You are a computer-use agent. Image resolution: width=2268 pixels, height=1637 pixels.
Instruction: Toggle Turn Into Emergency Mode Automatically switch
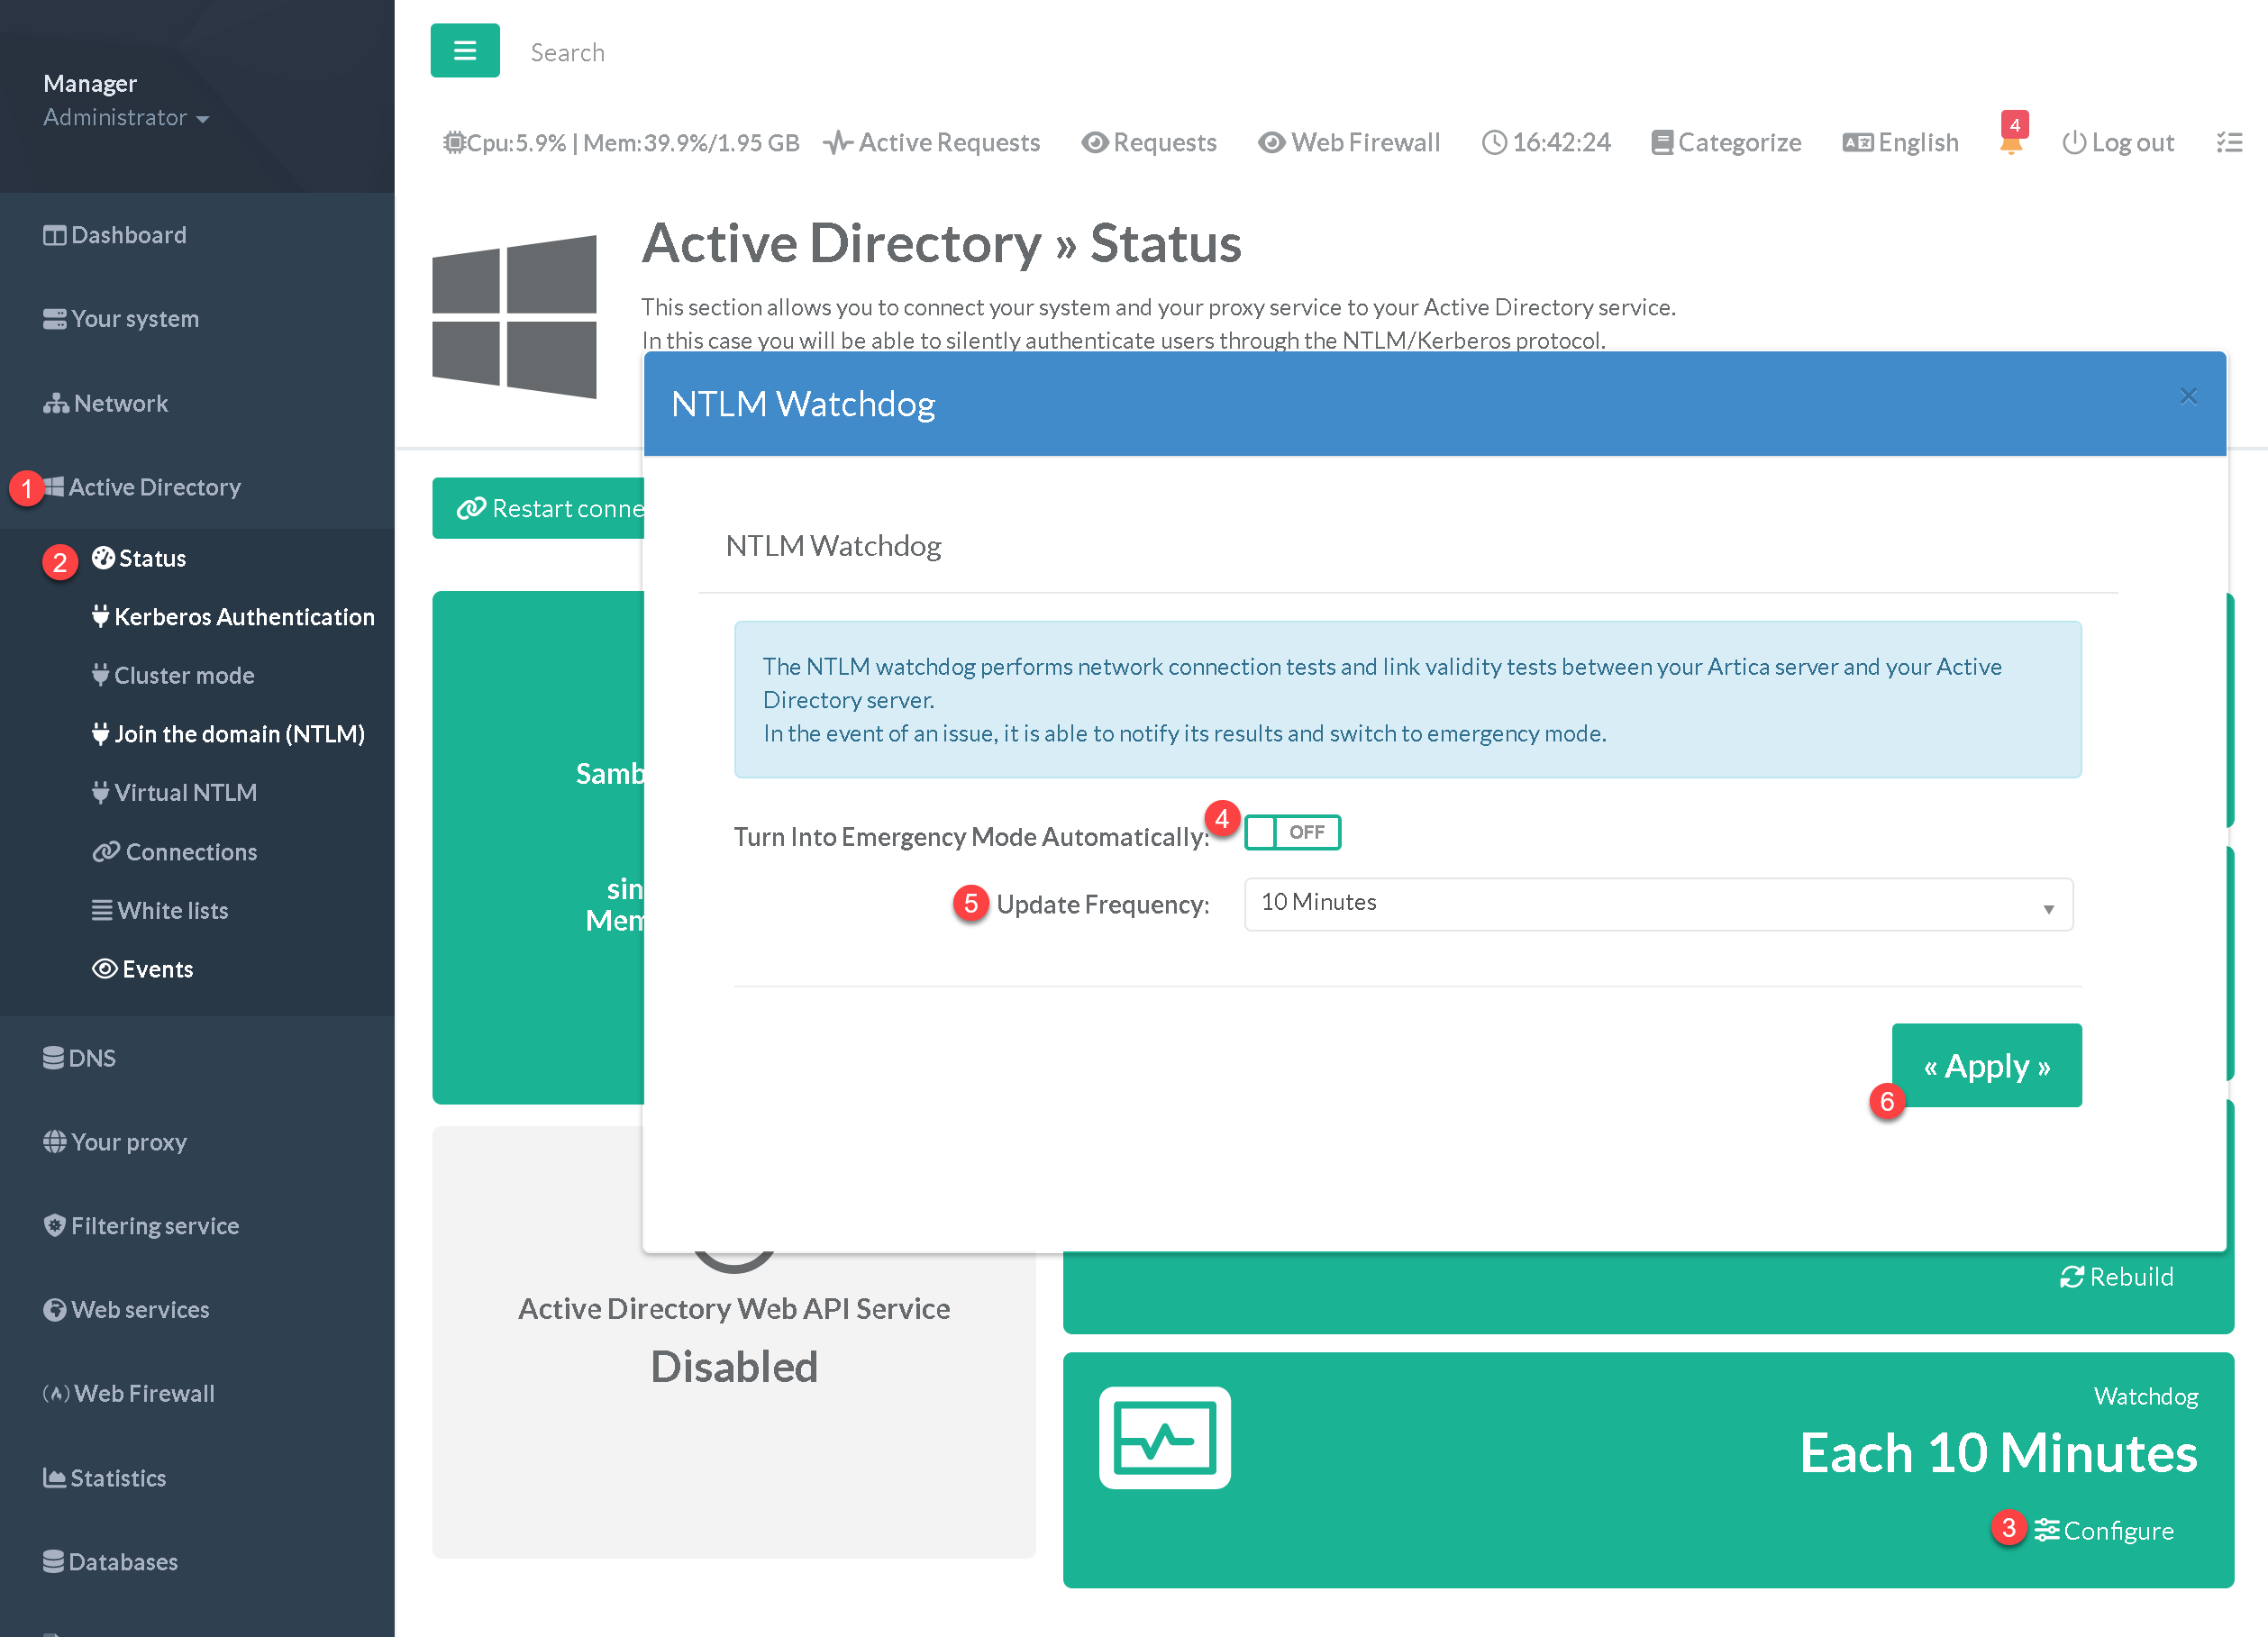pyautogui.click(x=1291, y=832)
